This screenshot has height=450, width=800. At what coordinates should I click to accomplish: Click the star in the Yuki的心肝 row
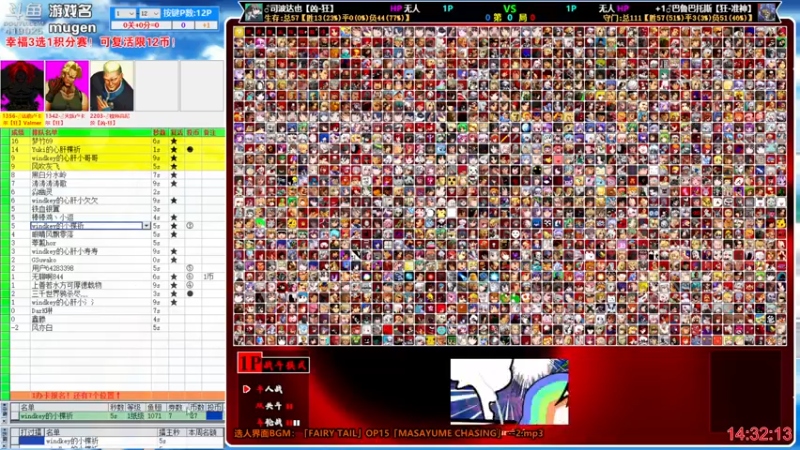[x=174, y=149]
